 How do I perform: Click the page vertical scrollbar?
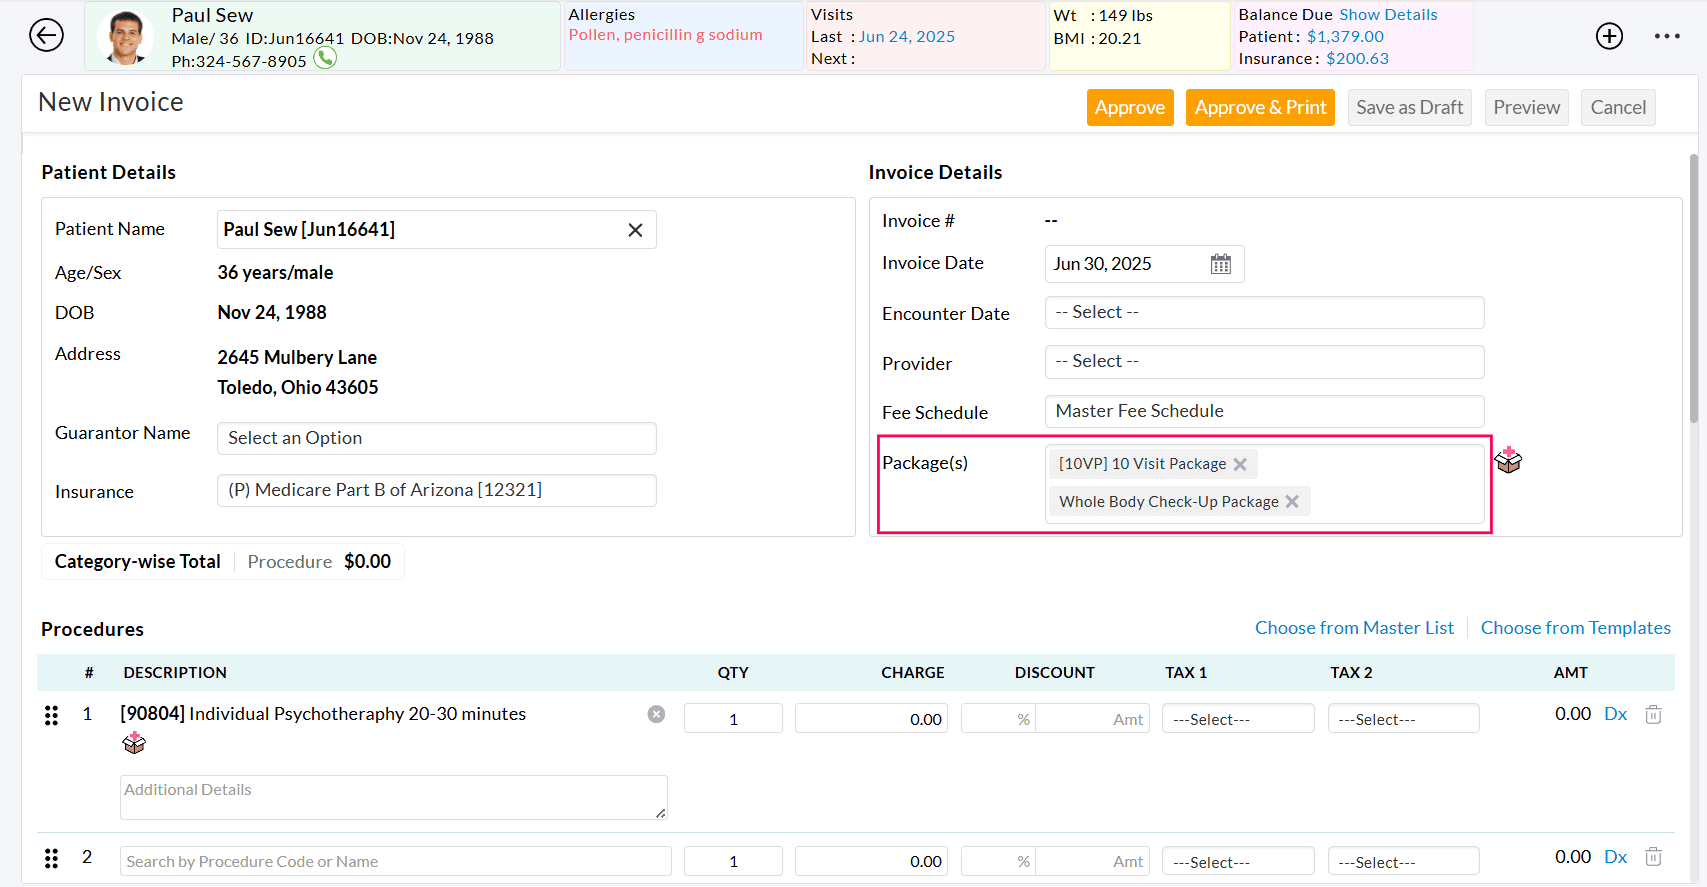pos(1693,288)
